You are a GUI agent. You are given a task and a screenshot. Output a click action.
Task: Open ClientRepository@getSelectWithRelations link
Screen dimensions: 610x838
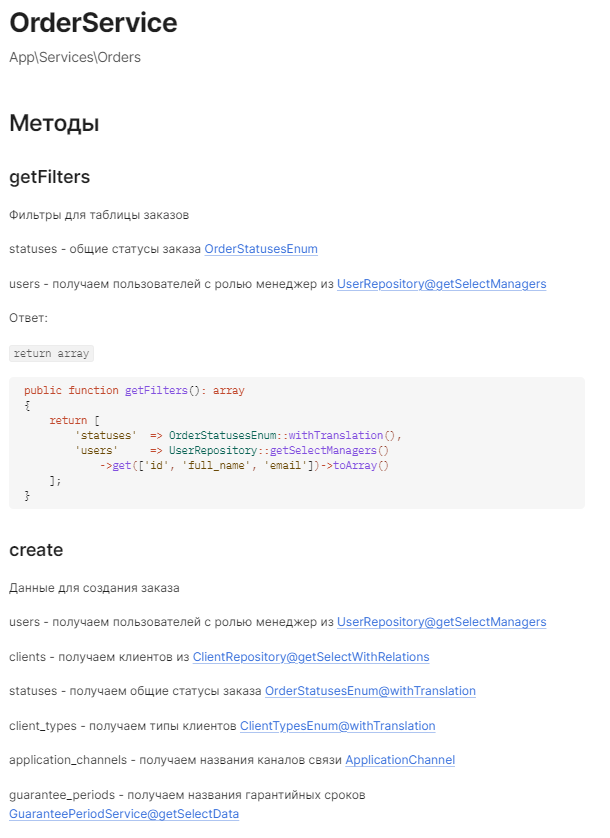click(x=311, y=657)
